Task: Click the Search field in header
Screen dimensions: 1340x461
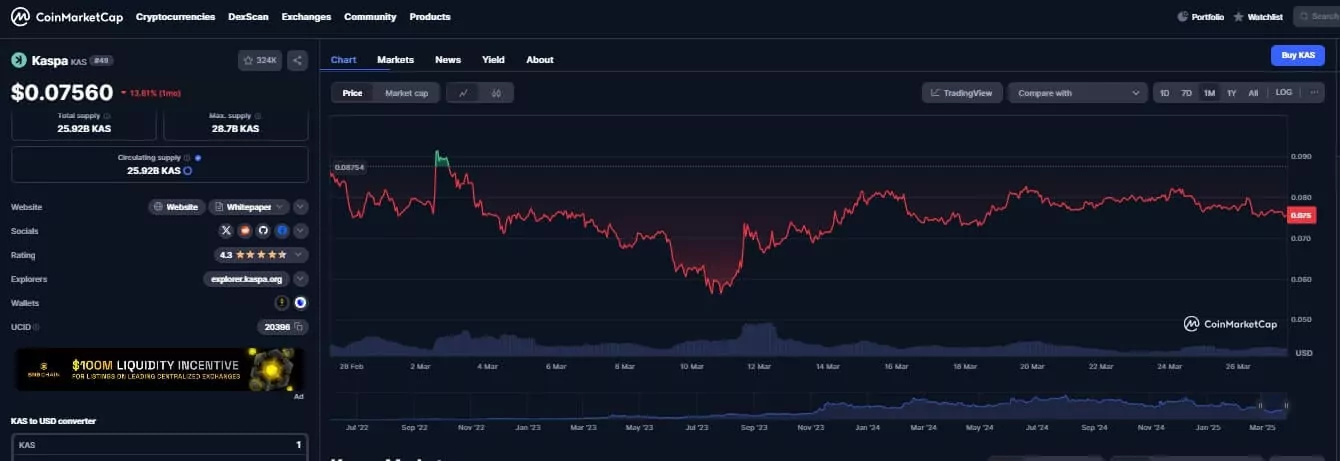Action: coord(1316,17)
